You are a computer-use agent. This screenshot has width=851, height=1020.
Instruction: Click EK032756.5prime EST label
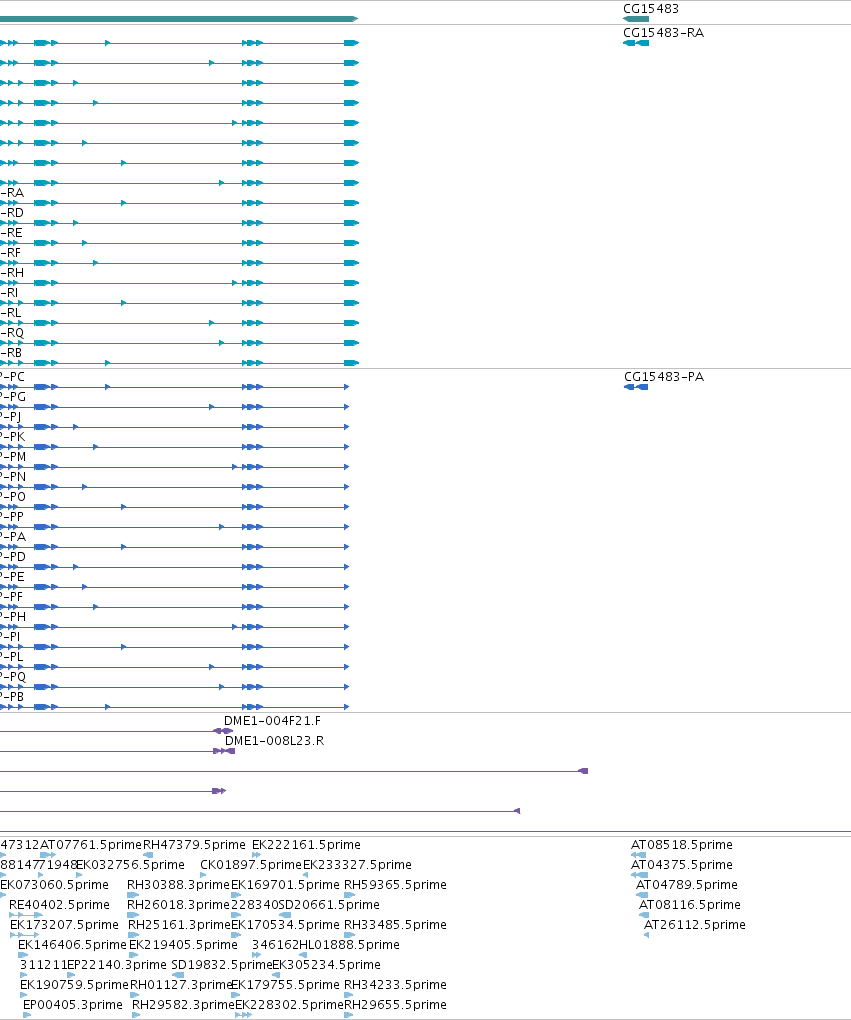pyautogui.click(x=130, y=865)
